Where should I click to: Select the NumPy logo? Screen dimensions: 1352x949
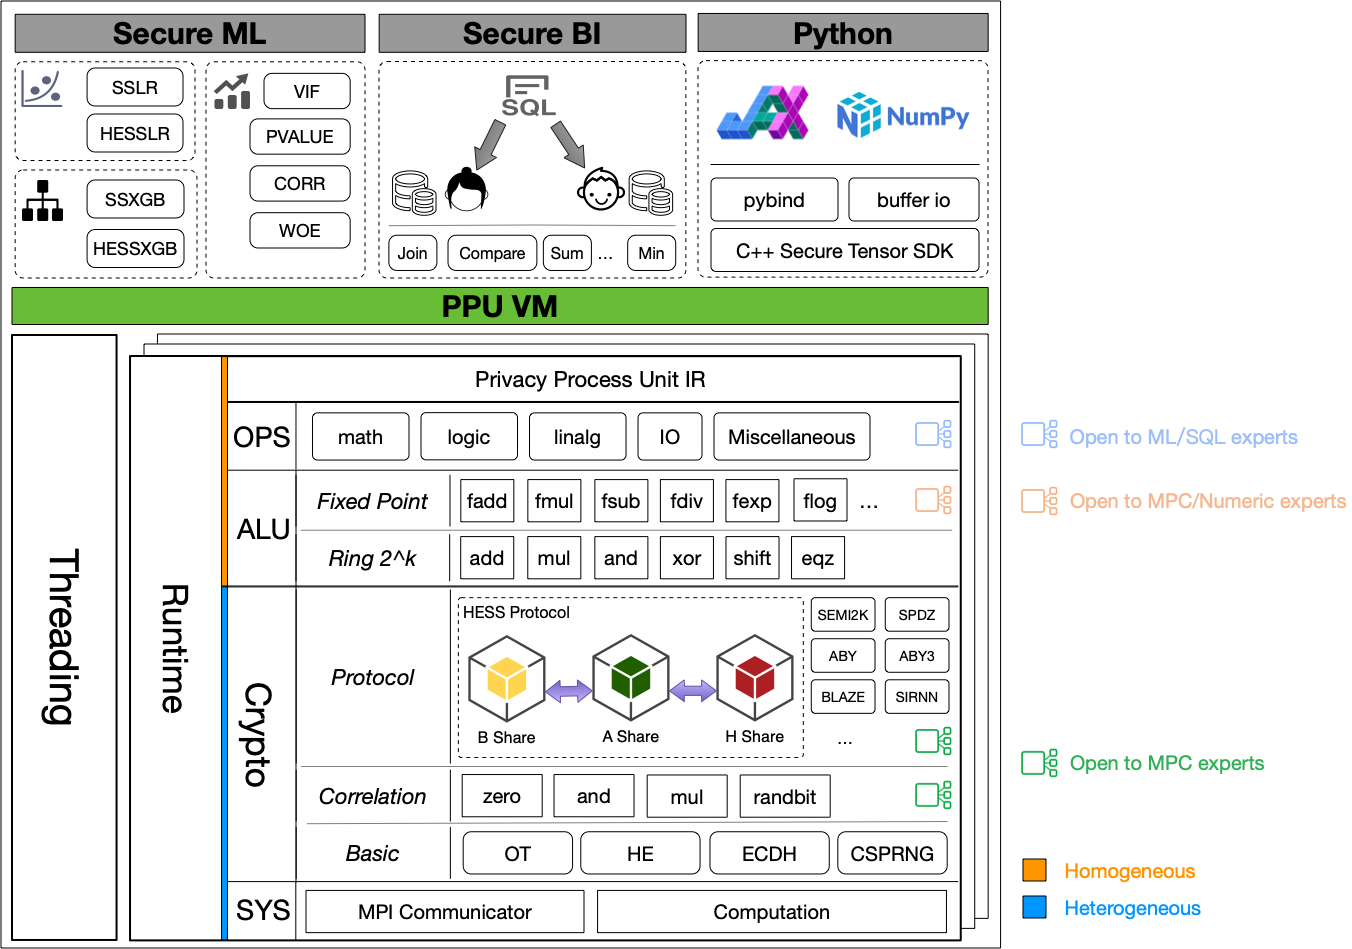(x=905, y=110)
